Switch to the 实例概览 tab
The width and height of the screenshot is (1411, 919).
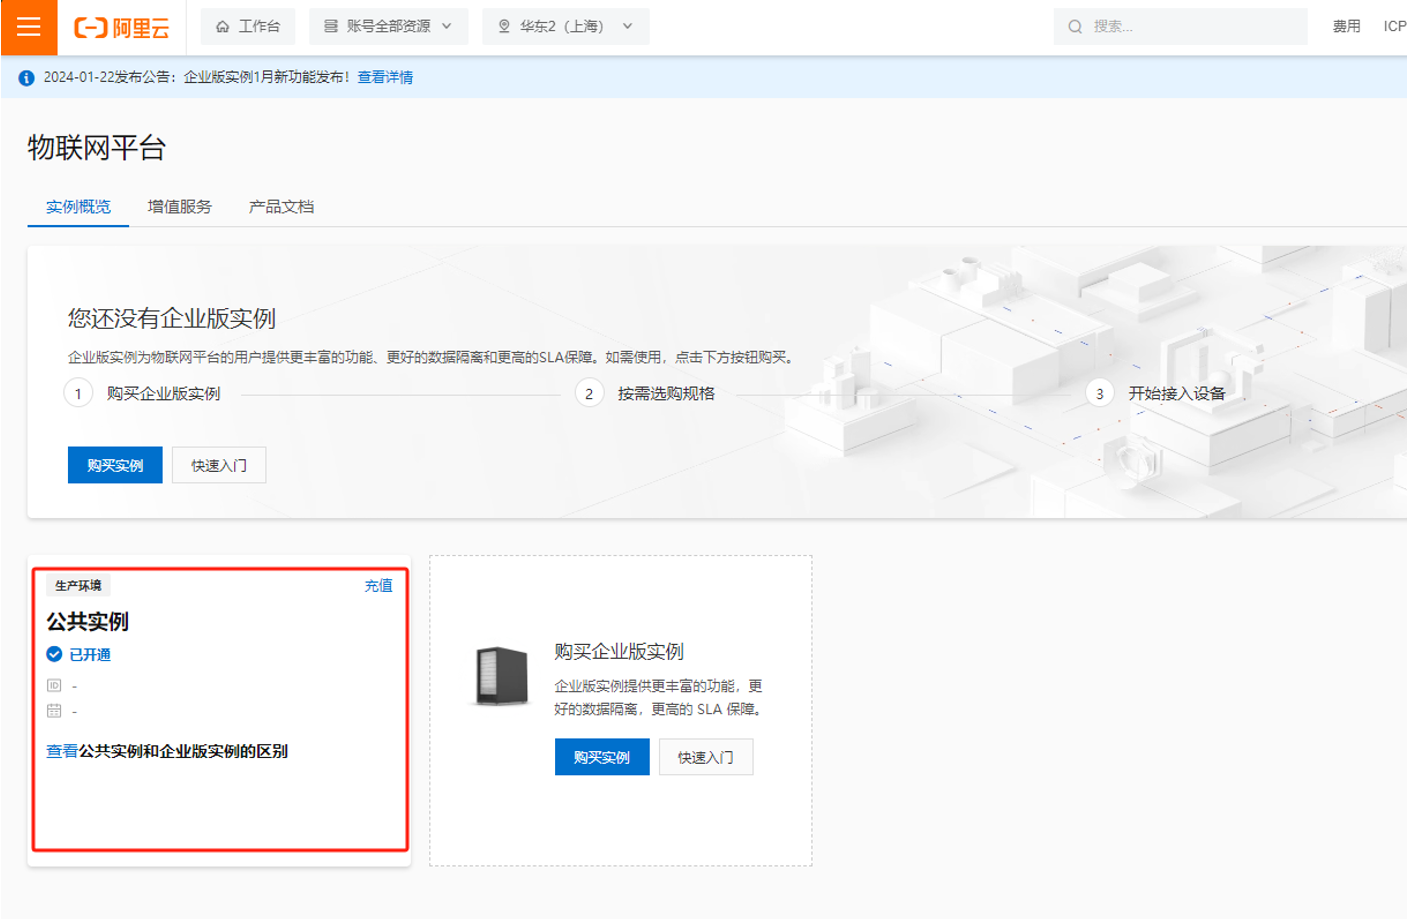point(78,207)
